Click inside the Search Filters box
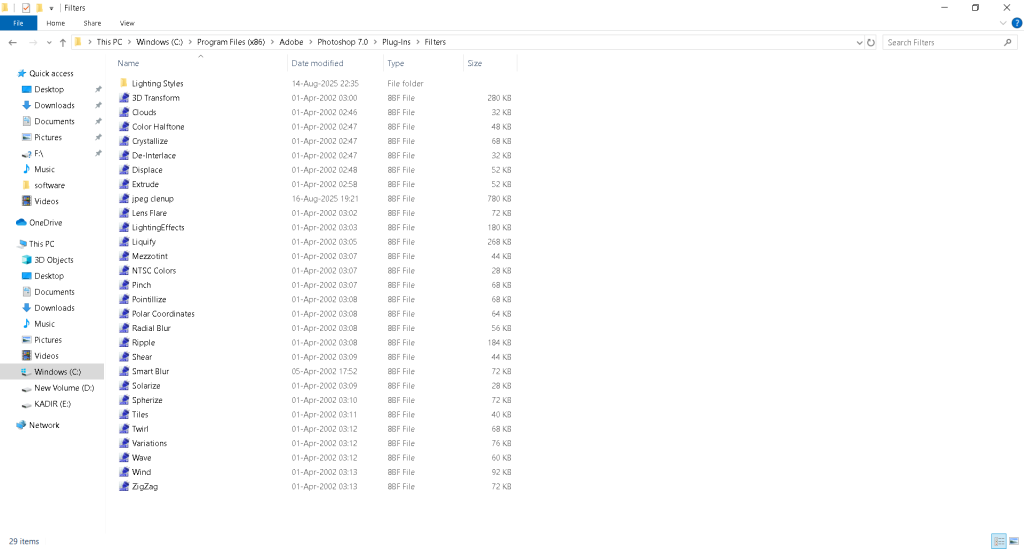 [943, 42]
